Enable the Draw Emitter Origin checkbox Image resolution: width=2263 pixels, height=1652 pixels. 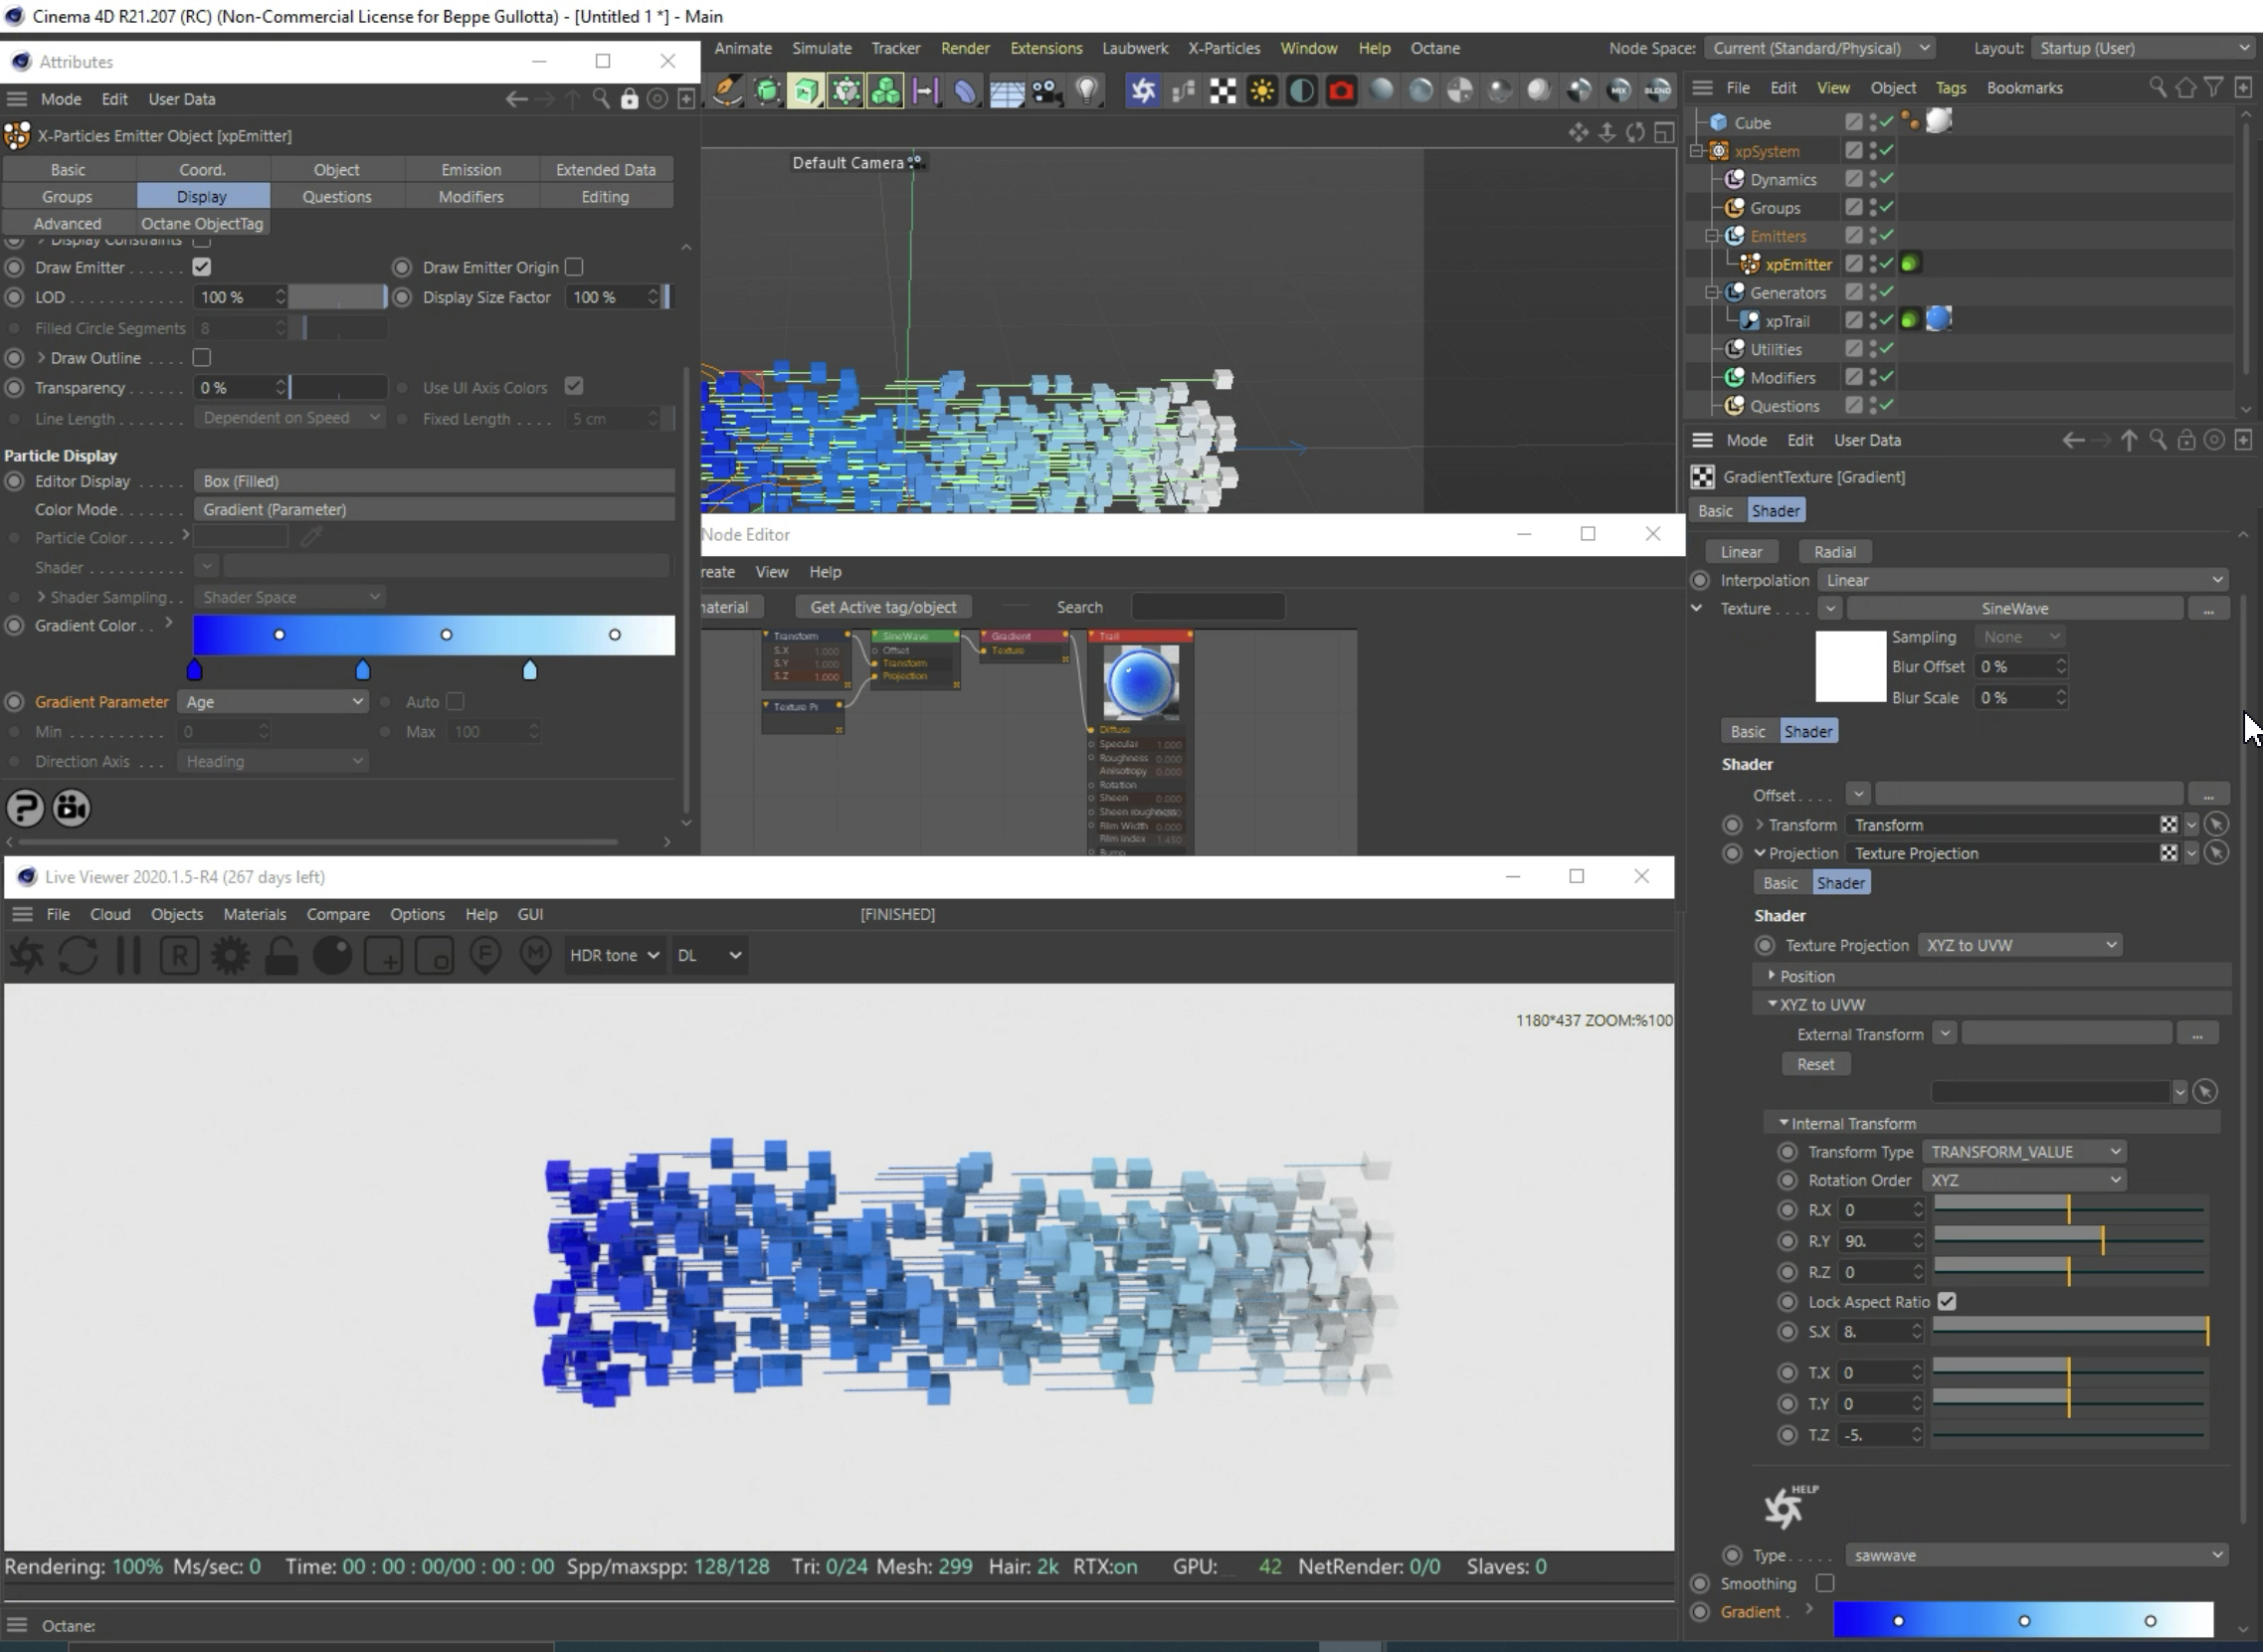pos(574,267)
